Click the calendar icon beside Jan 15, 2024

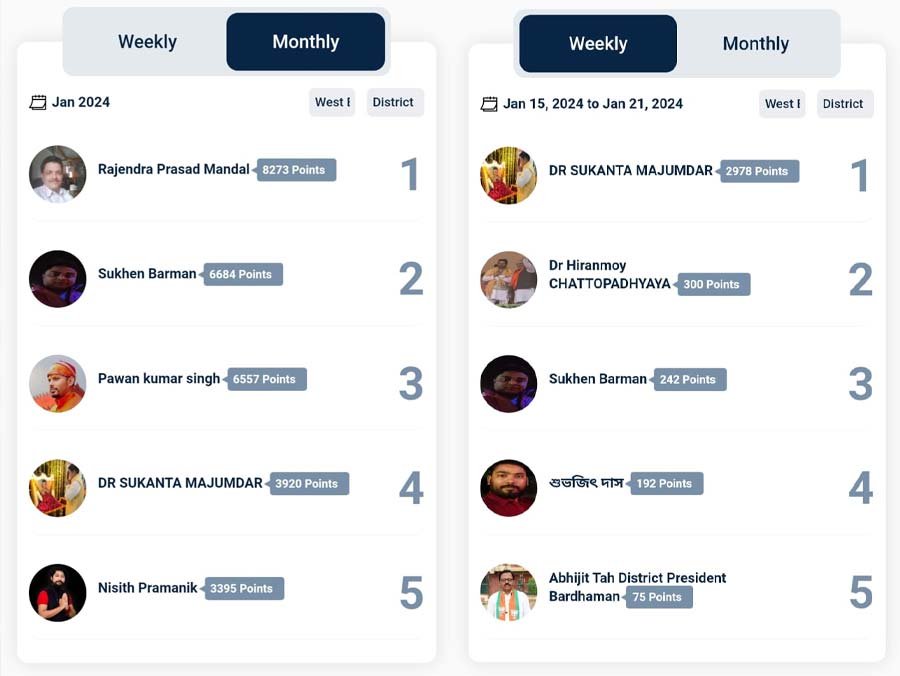tap(489, 104)
